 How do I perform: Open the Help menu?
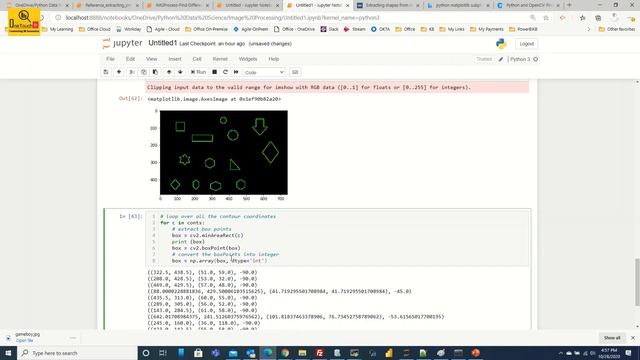[x=274, y=59]
